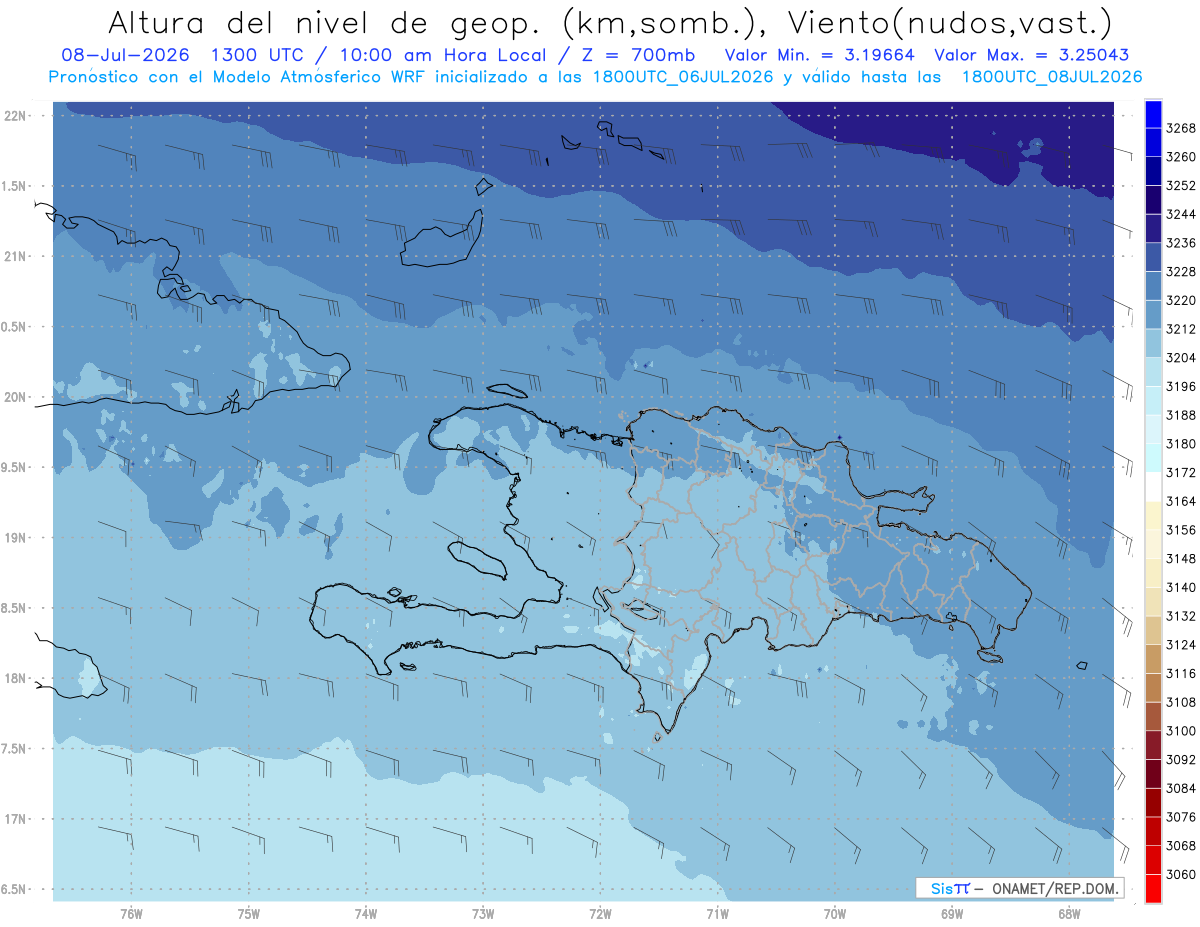The image size is (1200, 927).
Task: Click the '17N' latitude label
Action: [x=15, y=819]
